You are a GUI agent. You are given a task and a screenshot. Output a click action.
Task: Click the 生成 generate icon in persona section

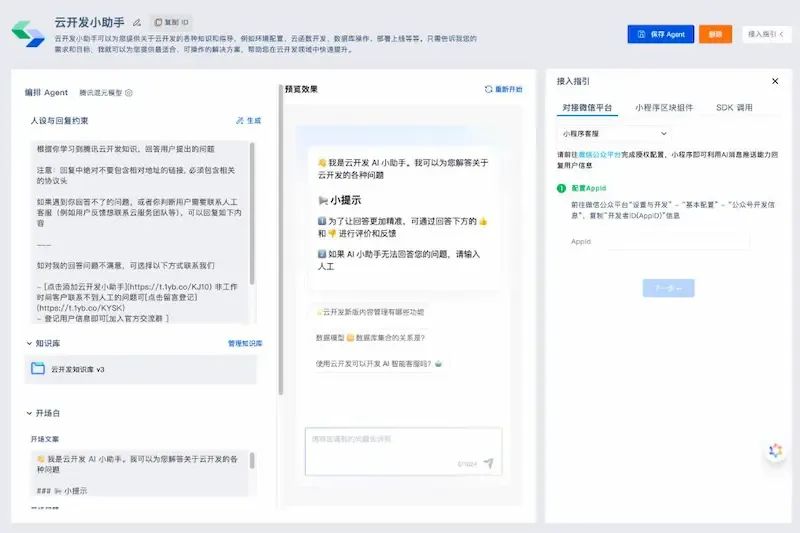click(240, 121)
